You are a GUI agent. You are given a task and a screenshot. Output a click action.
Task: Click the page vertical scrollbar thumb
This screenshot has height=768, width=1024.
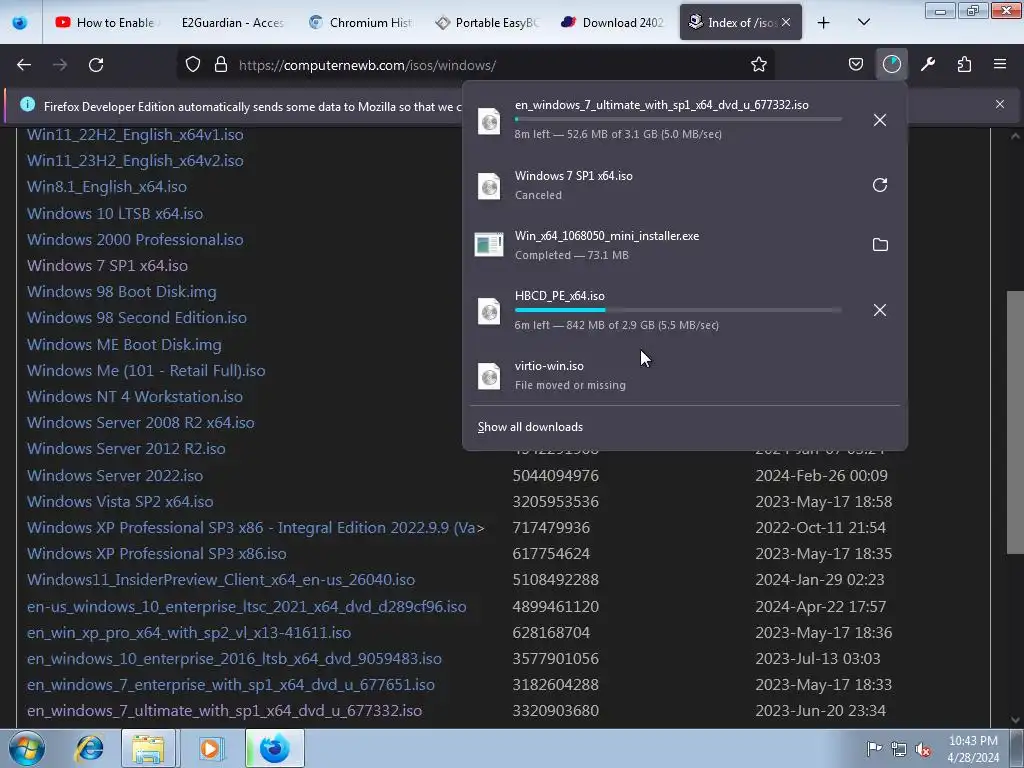tap(1014, 422)
